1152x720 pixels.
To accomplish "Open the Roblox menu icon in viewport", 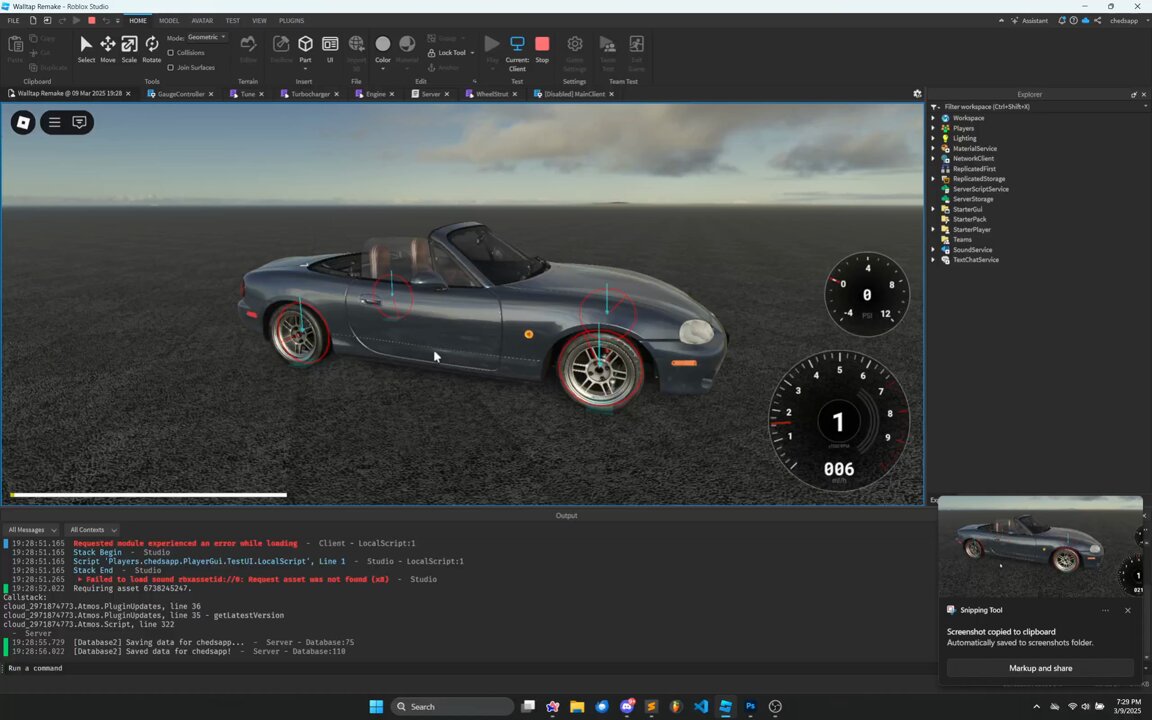I will click(x=23, y=123).
